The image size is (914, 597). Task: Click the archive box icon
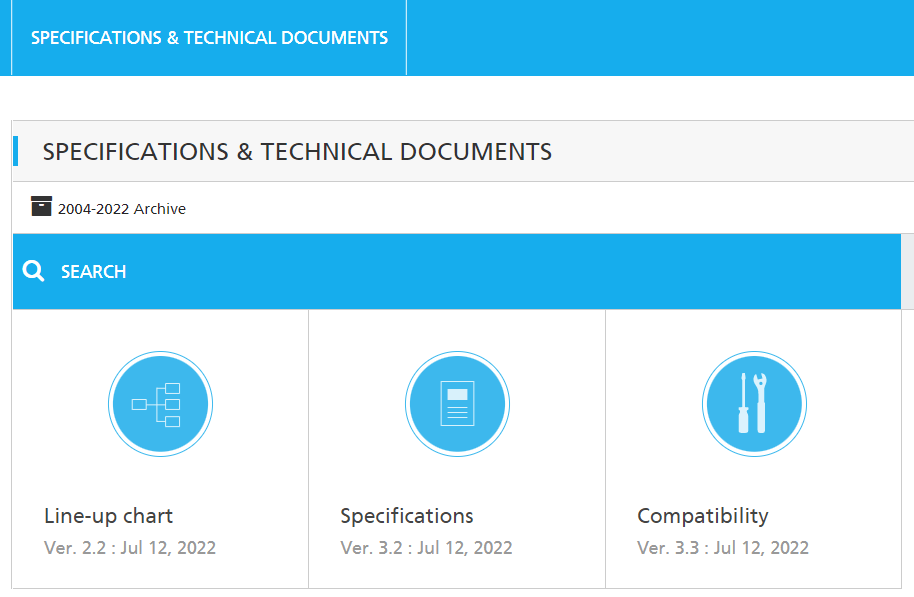(41, 207)
